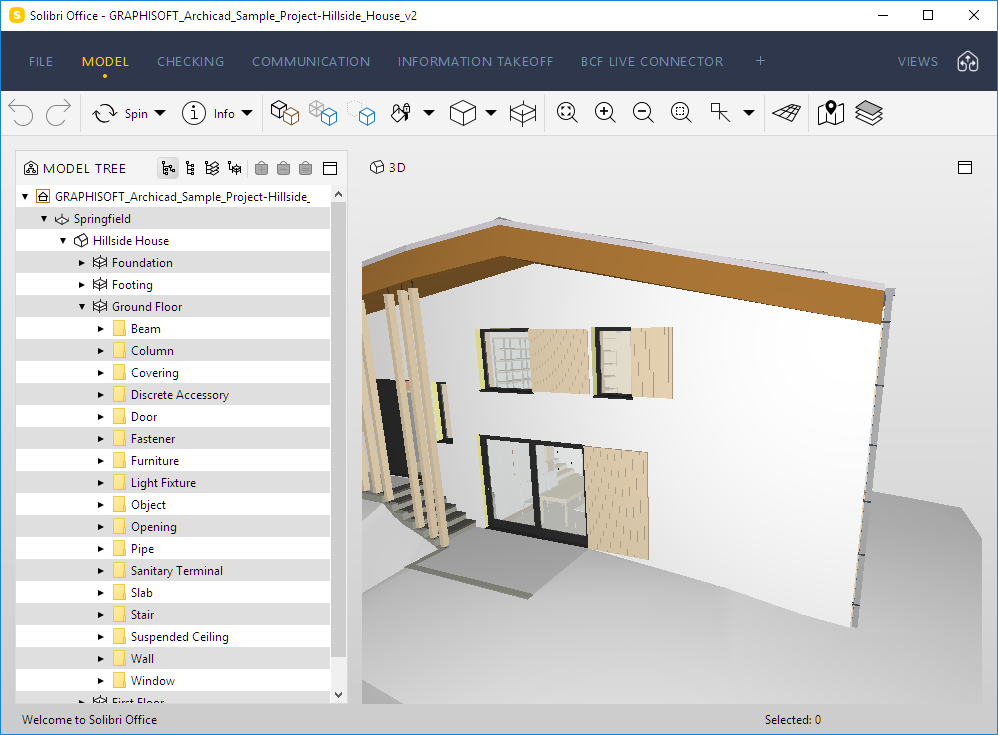Screen dimensions: 998x735
Task: Toggle hide selected components cube icon
Action: tap(284, 113)
